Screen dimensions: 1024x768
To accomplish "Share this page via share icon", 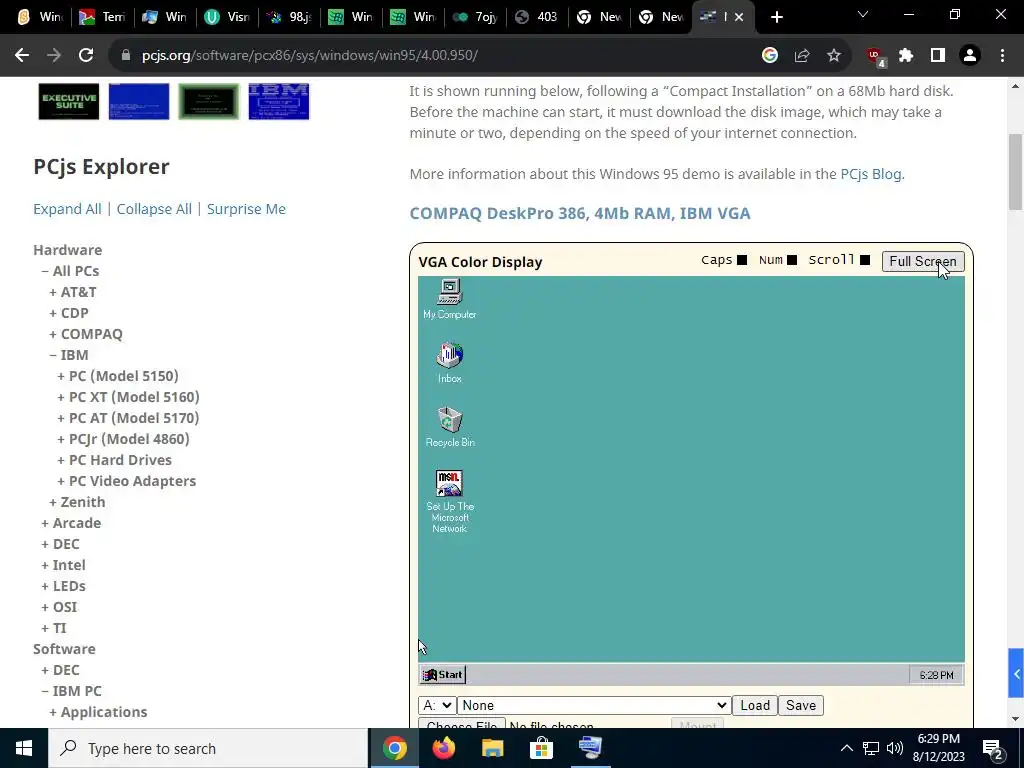I will pyautogui.click(x=801, y=56).
